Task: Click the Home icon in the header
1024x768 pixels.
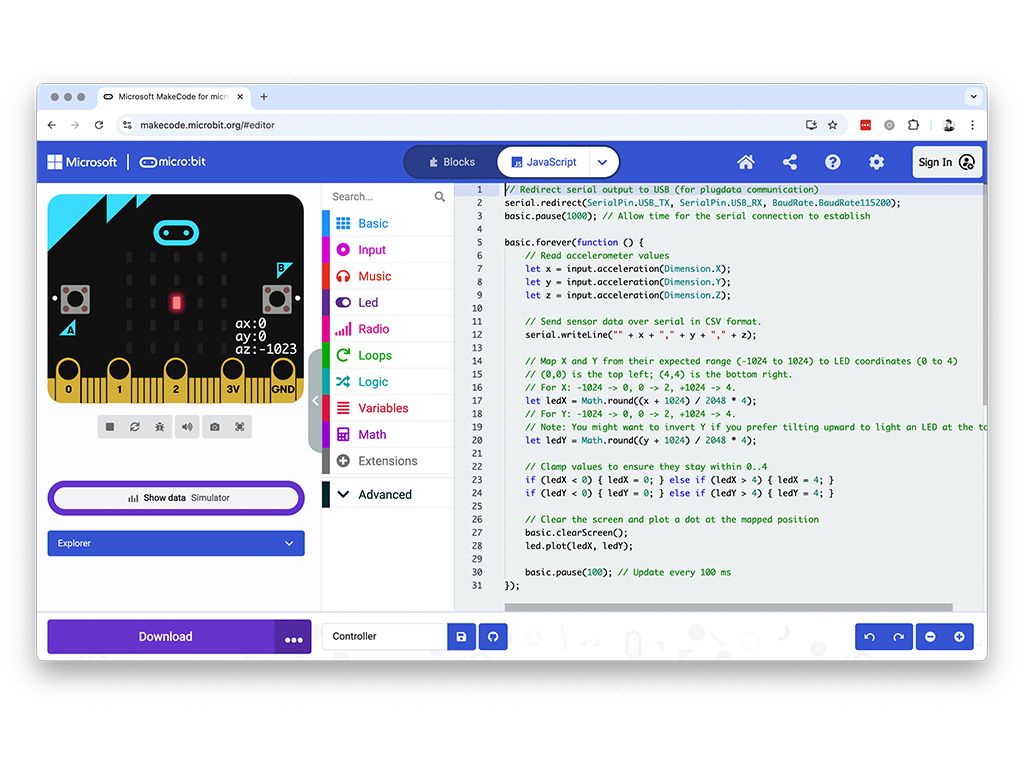Action: coord(745,162)
